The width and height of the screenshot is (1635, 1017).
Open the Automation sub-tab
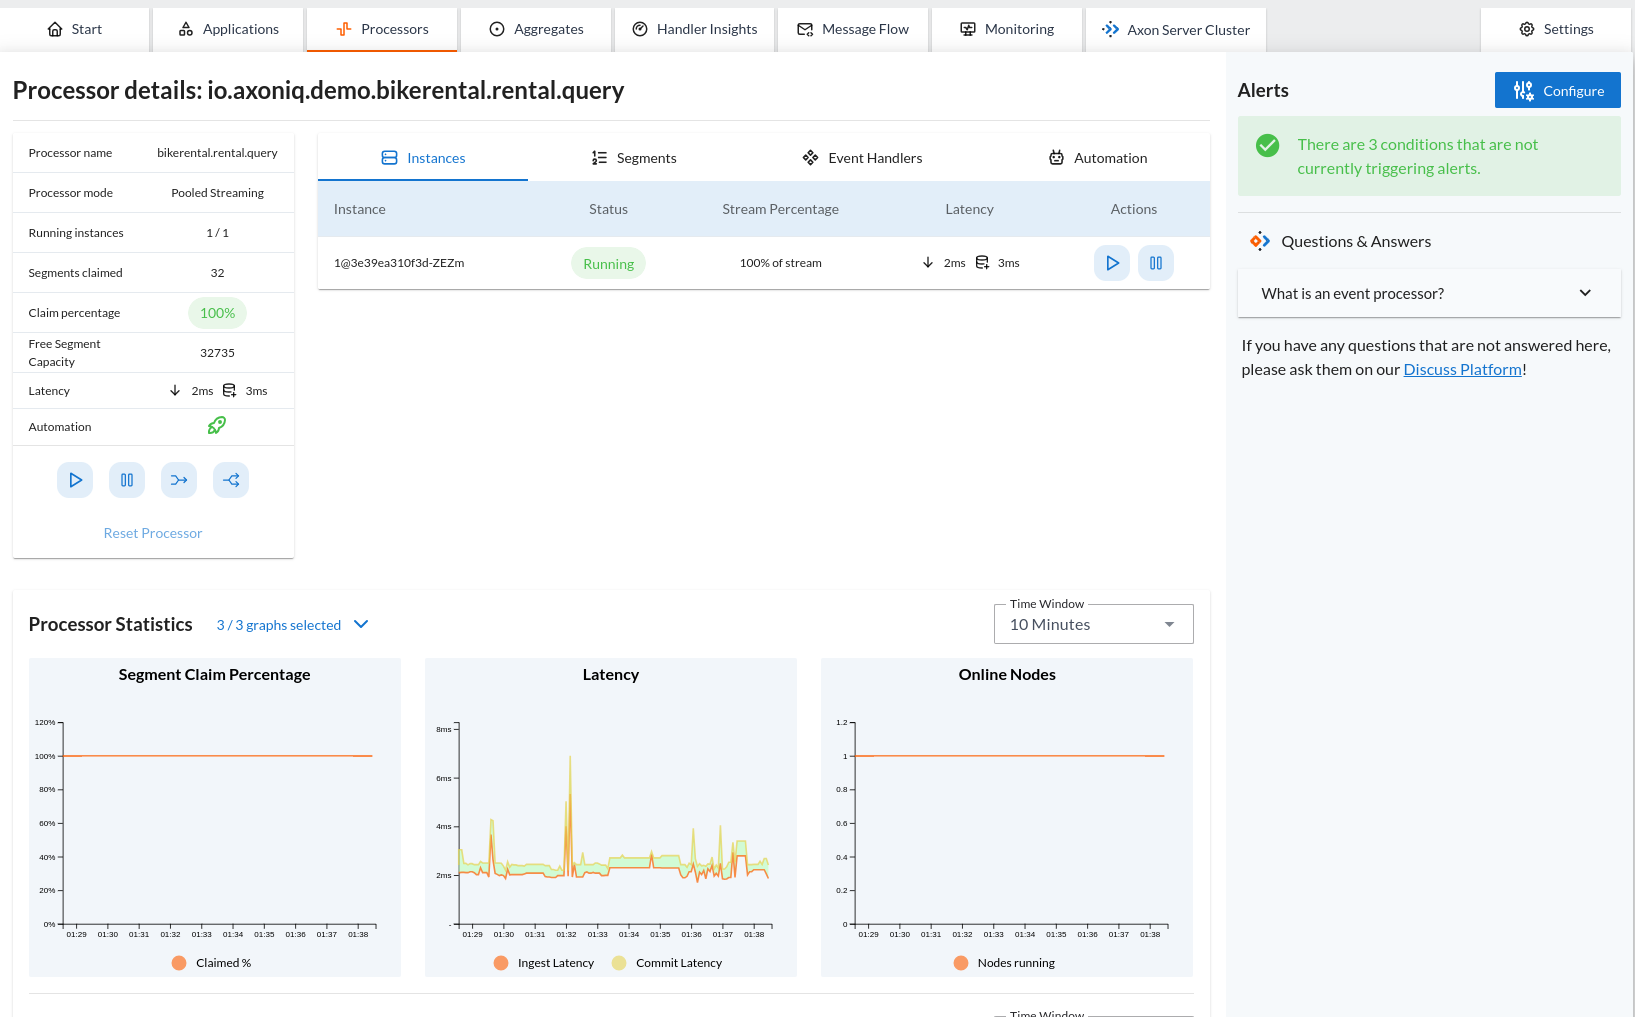[x=1098, y=158]
